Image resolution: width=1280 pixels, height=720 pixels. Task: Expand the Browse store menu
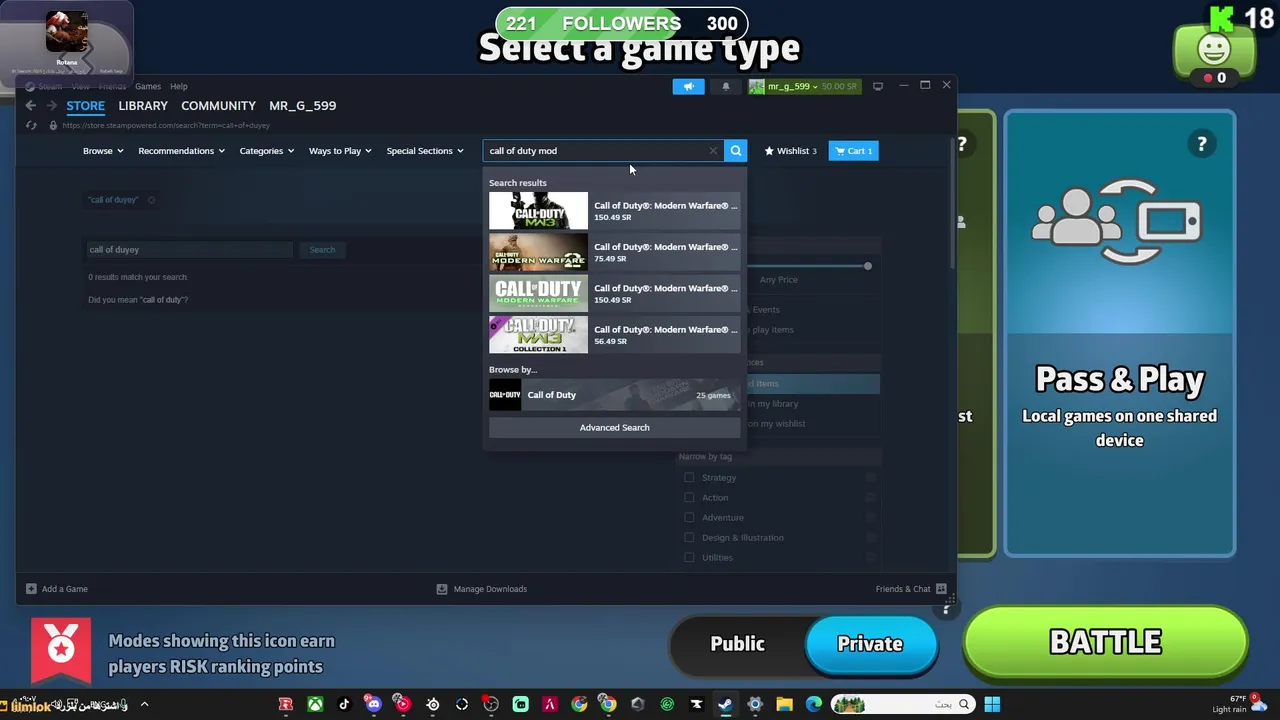[x=103, y=151]
